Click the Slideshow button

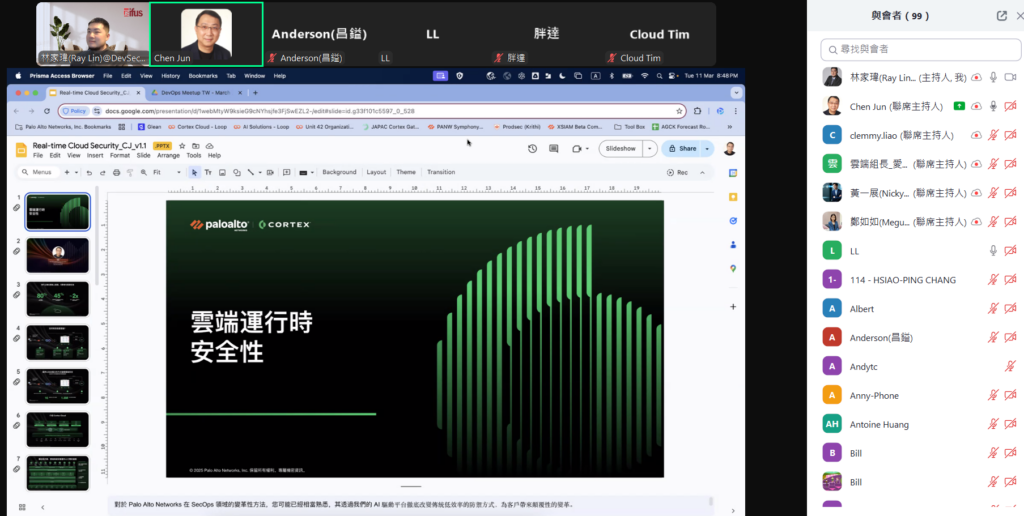tap(621, 148)
